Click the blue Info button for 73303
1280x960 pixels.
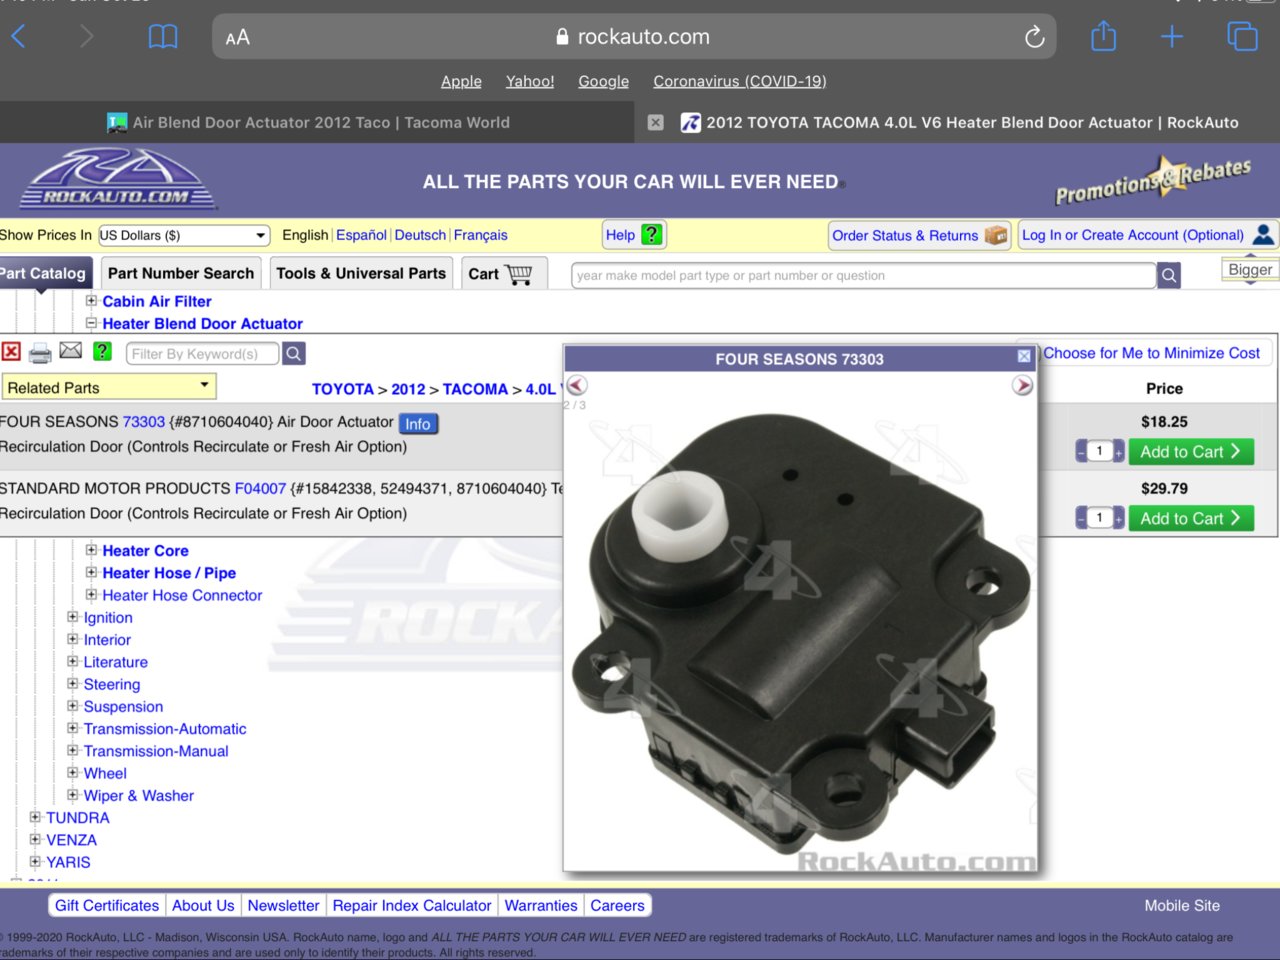[418, 424]
